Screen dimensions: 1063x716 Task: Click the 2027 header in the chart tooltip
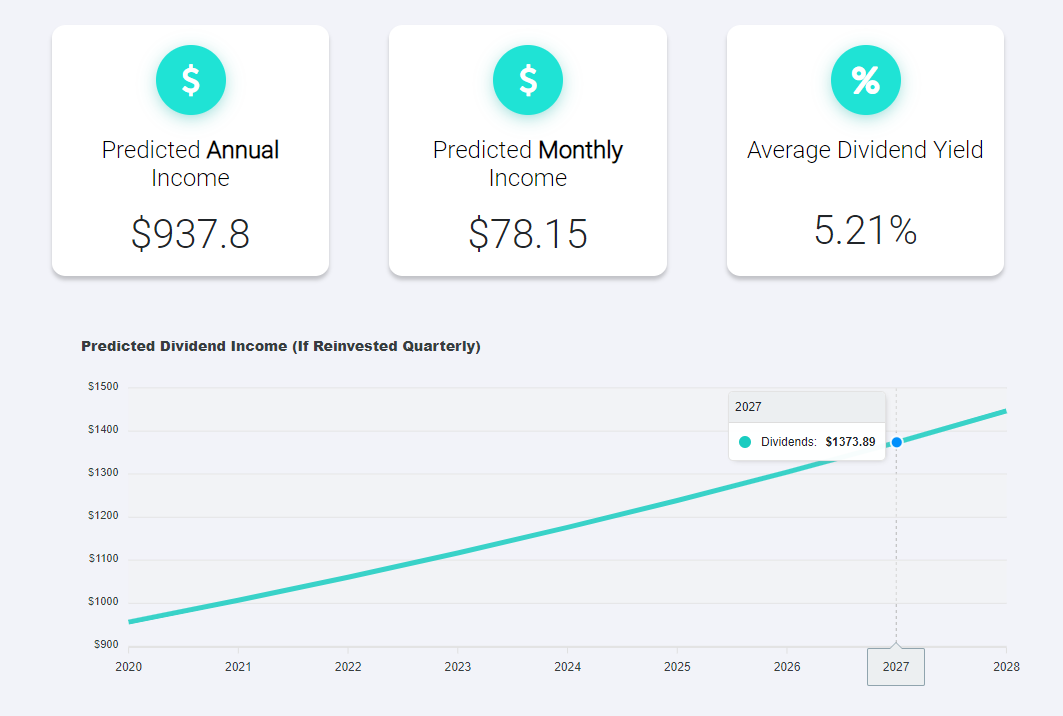(x=747, y=406)
